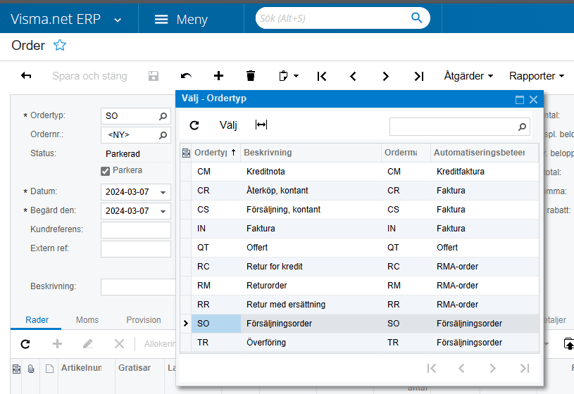Select the RC Retur för kredit row
Viewport: 574px width, 394px height.
[359, 267]
